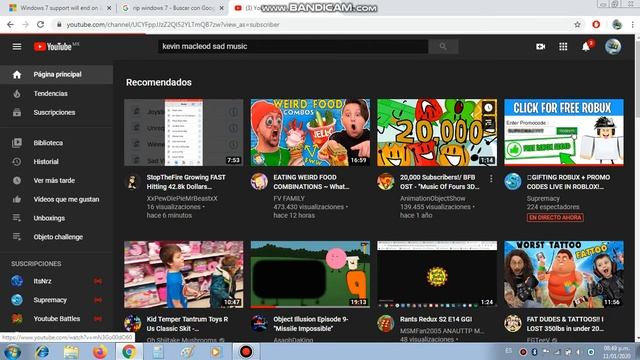Open Weird Food Combos video thumbnail
Screen dimensions: 640x360
tap(310, 132)
